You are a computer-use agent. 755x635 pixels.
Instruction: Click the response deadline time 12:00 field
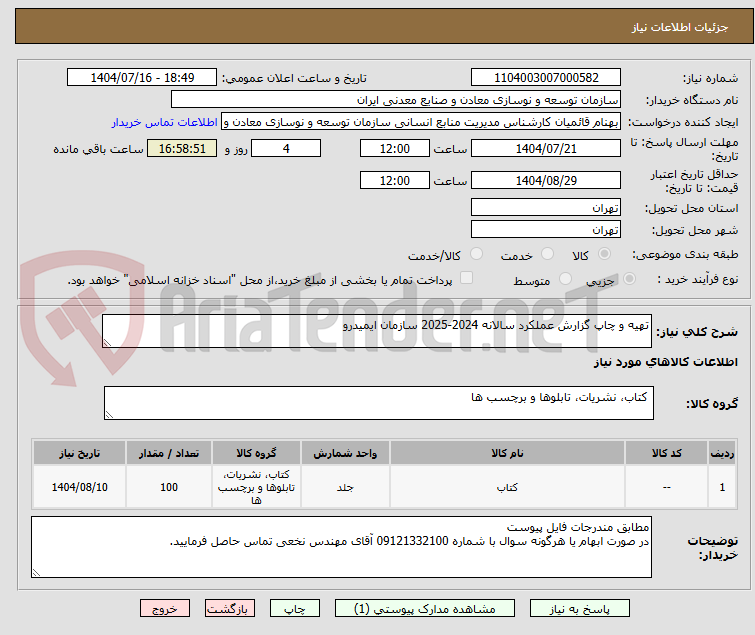click(x=395, y=148)
